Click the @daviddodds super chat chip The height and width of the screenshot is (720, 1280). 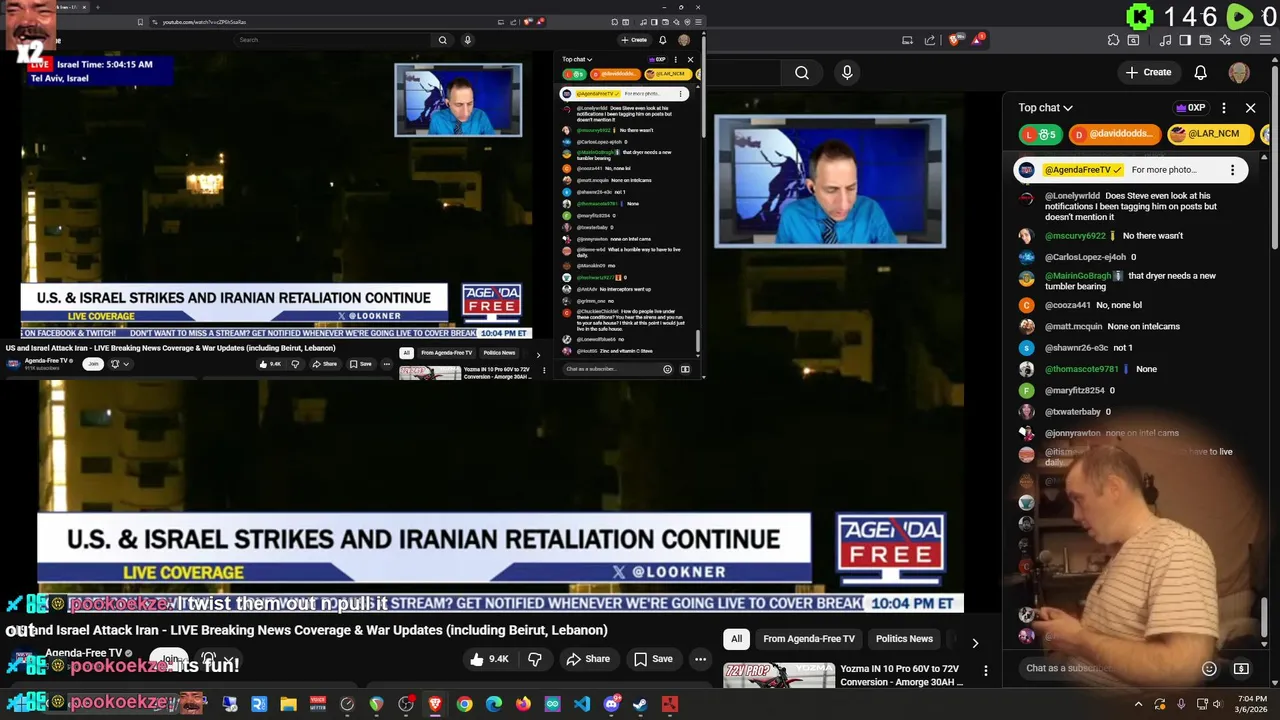[1114, 134]
